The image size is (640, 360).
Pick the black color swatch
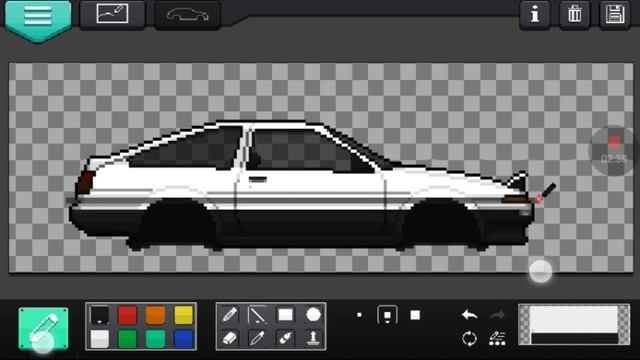(x=99, y=315)
